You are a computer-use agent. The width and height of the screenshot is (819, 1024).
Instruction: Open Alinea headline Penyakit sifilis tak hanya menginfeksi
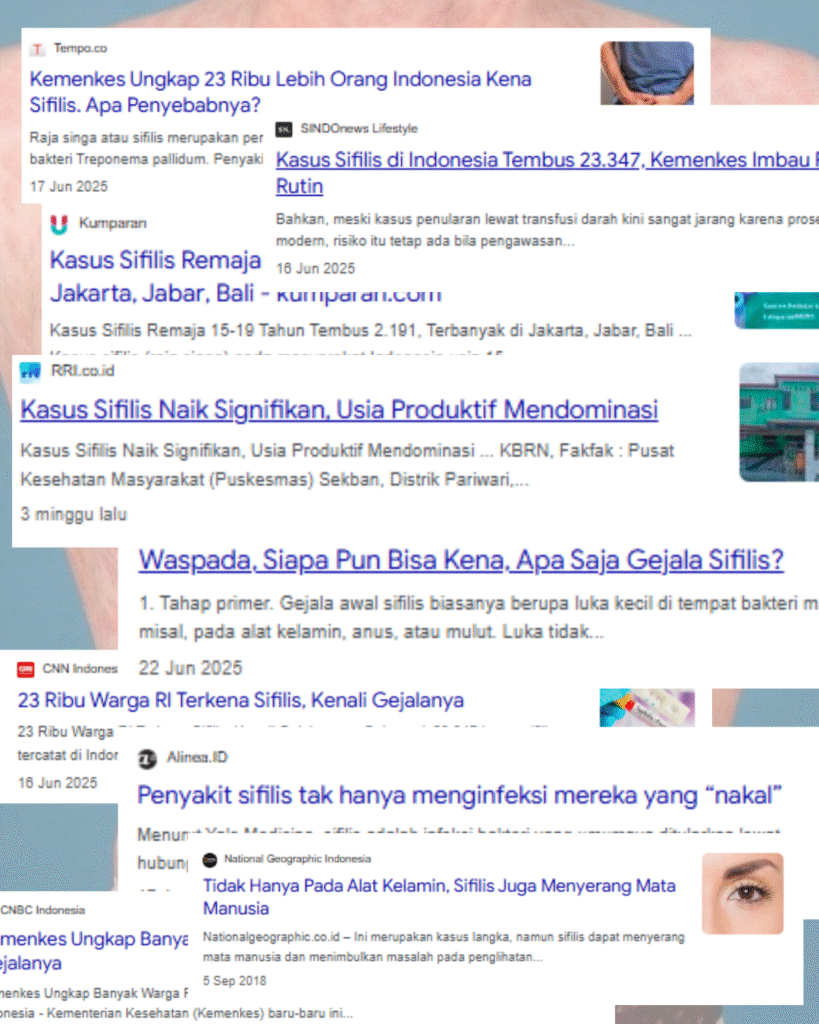pos(459,796)
